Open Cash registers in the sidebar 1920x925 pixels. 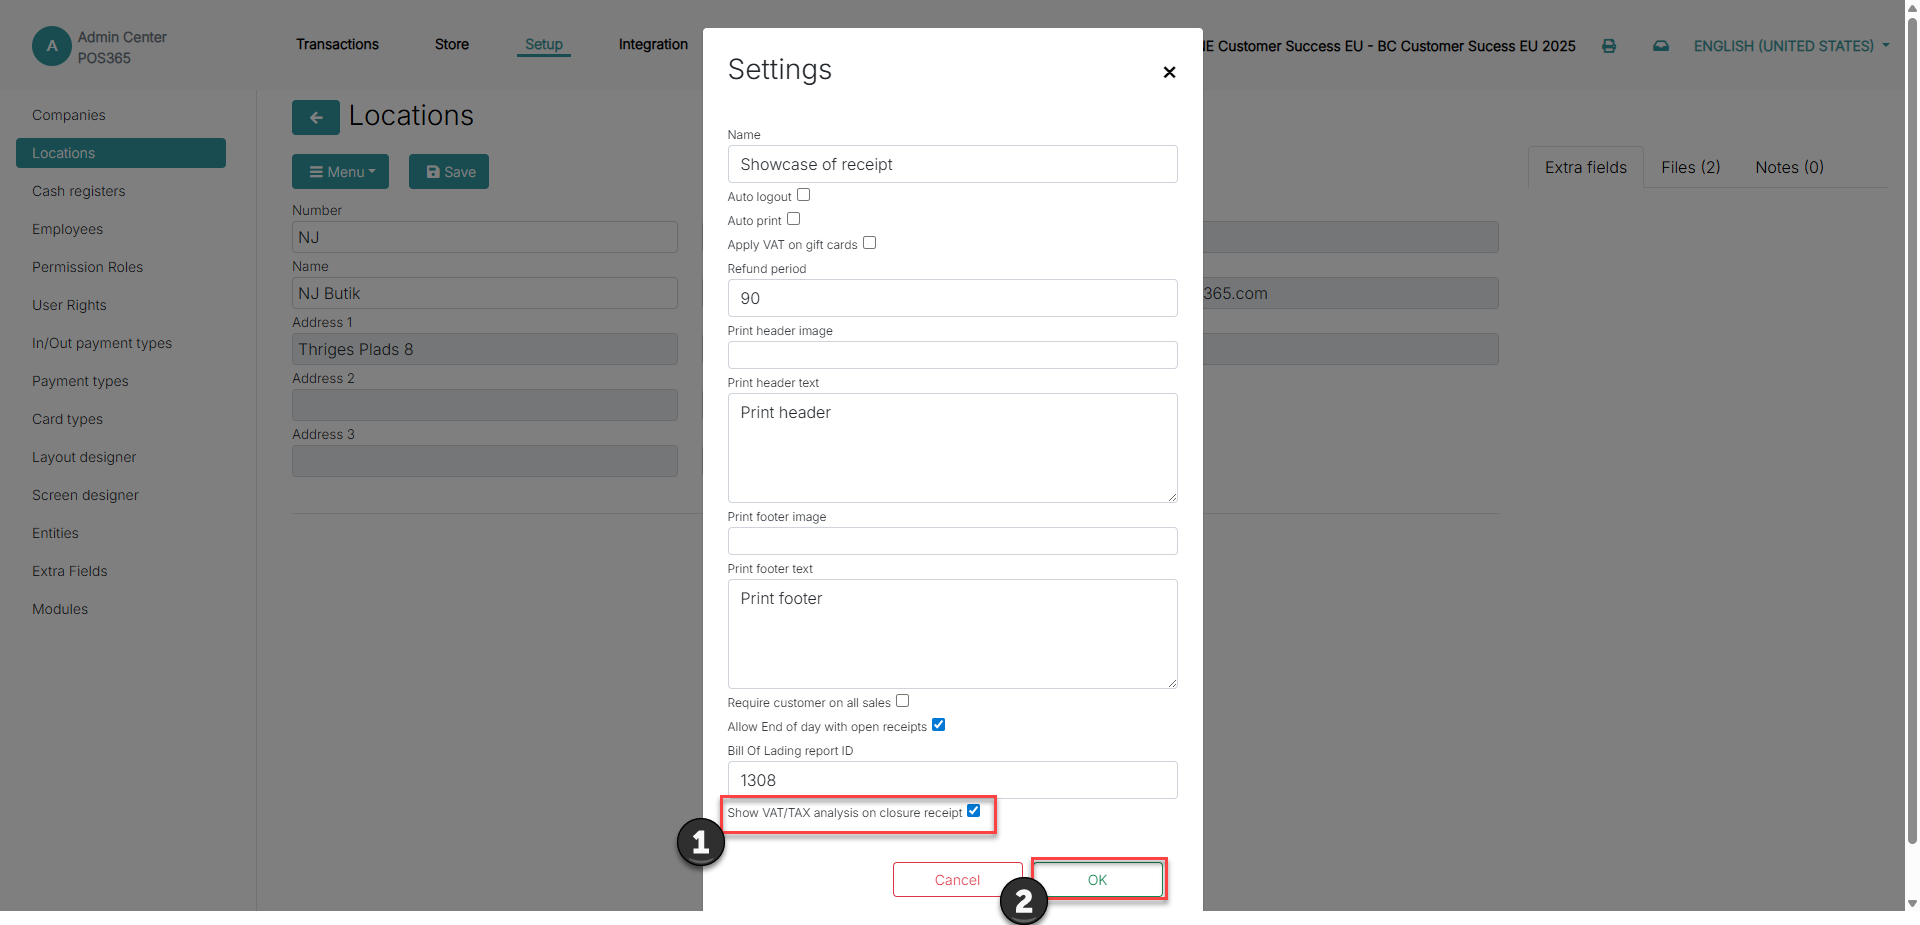tap(79, 191)
